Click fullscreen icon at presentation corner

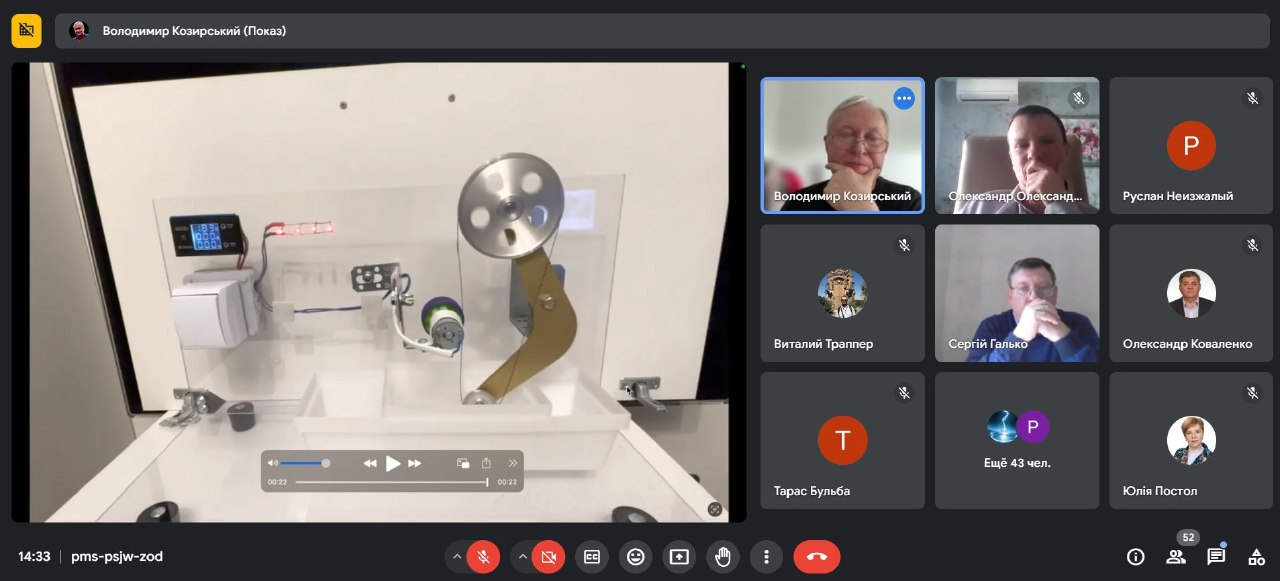point(715,509)
